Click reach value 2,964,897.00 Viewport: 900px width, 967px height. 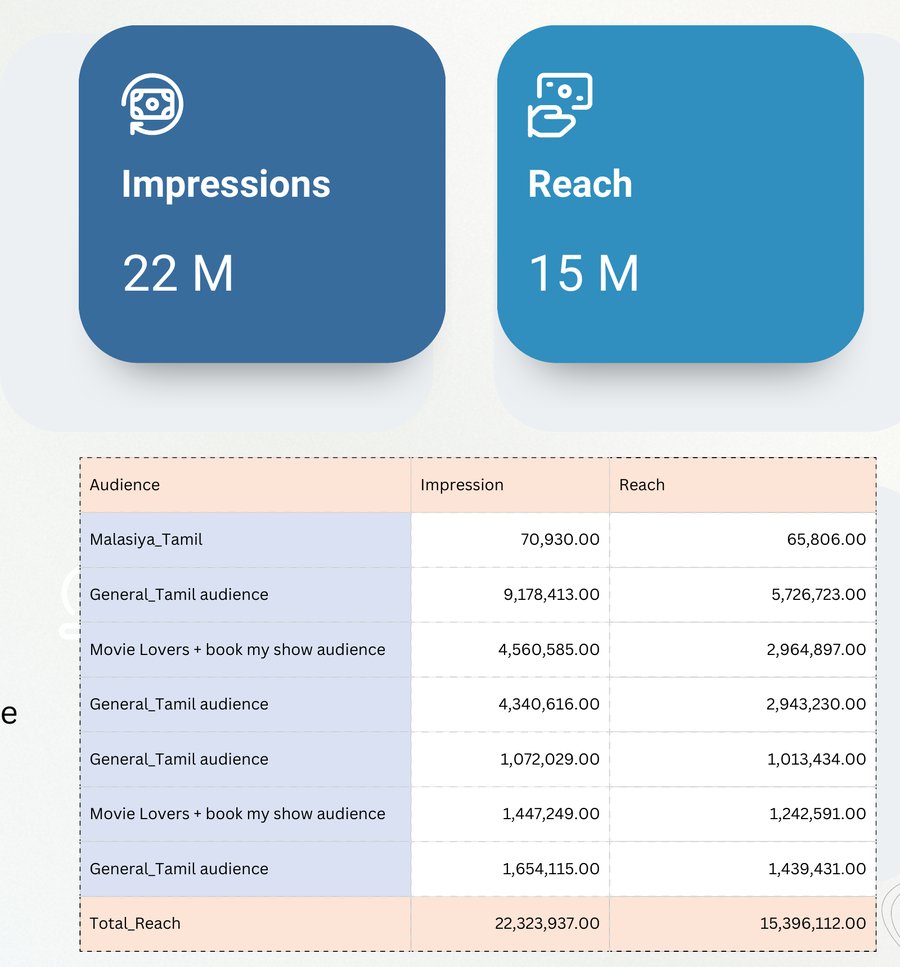click(816, 649)
